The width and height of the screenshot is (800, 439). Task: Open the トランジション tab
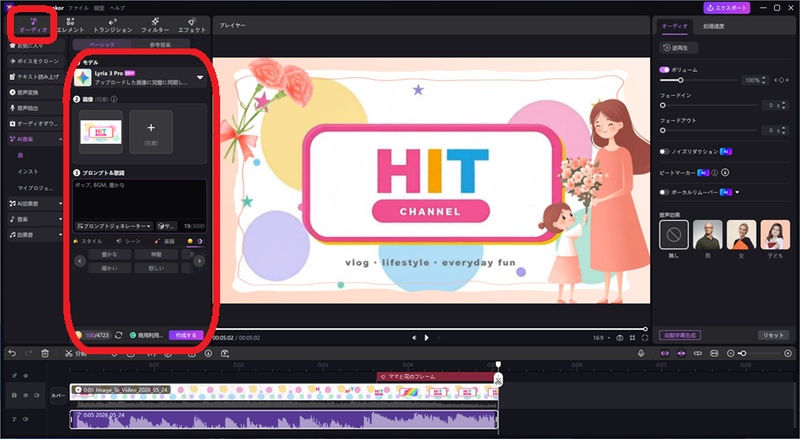113,25
